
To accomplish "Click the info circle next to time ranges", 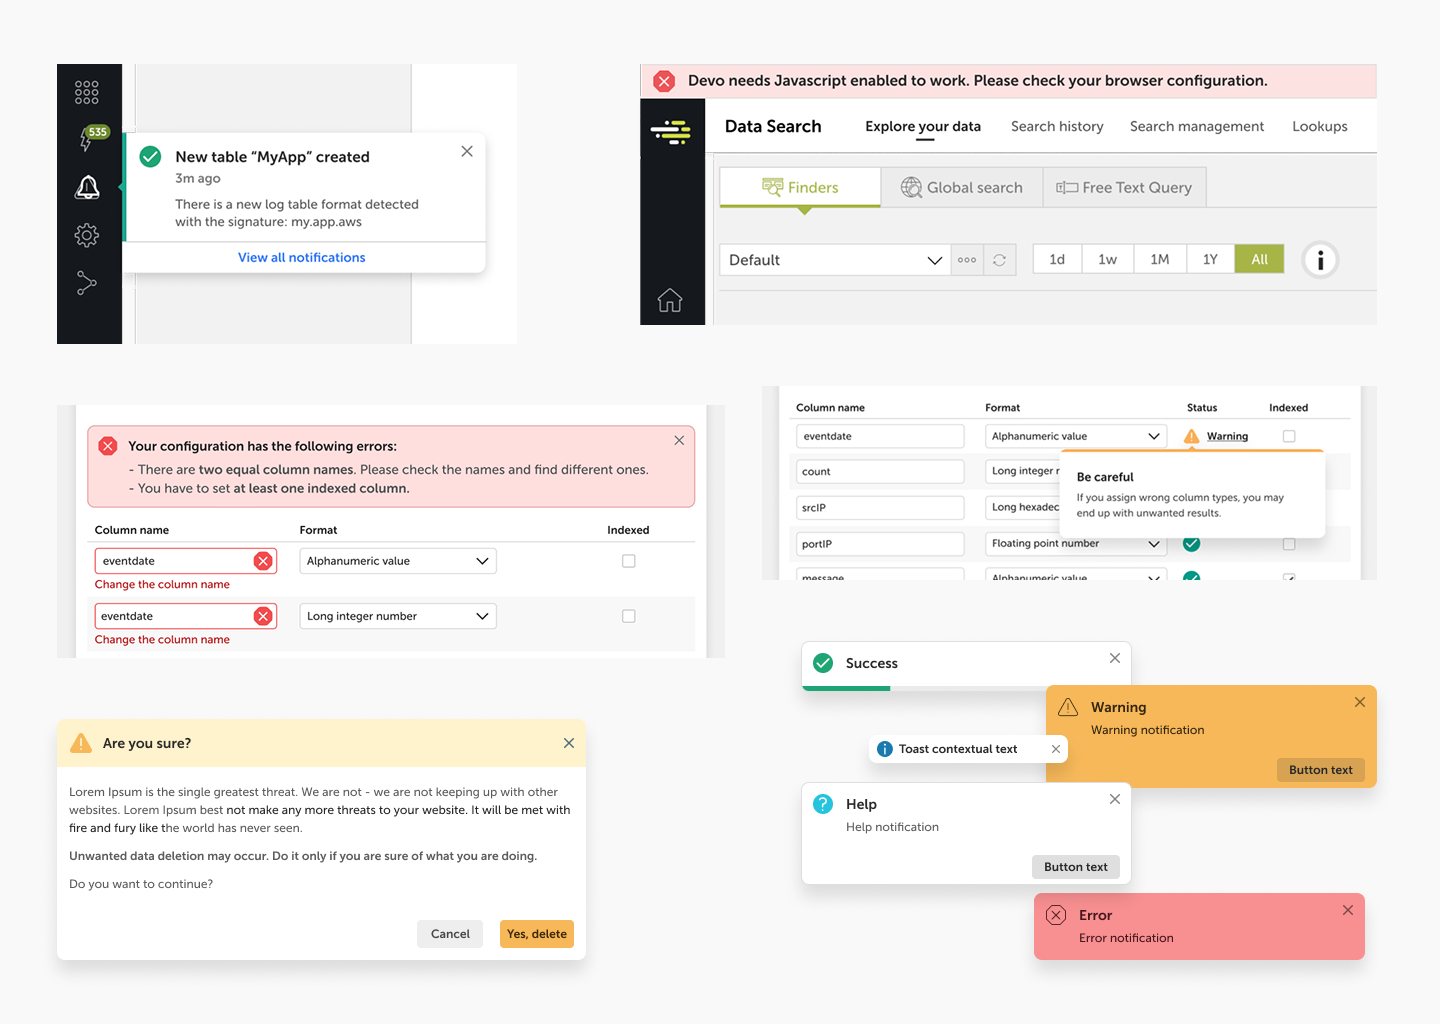I will 1320,259.
